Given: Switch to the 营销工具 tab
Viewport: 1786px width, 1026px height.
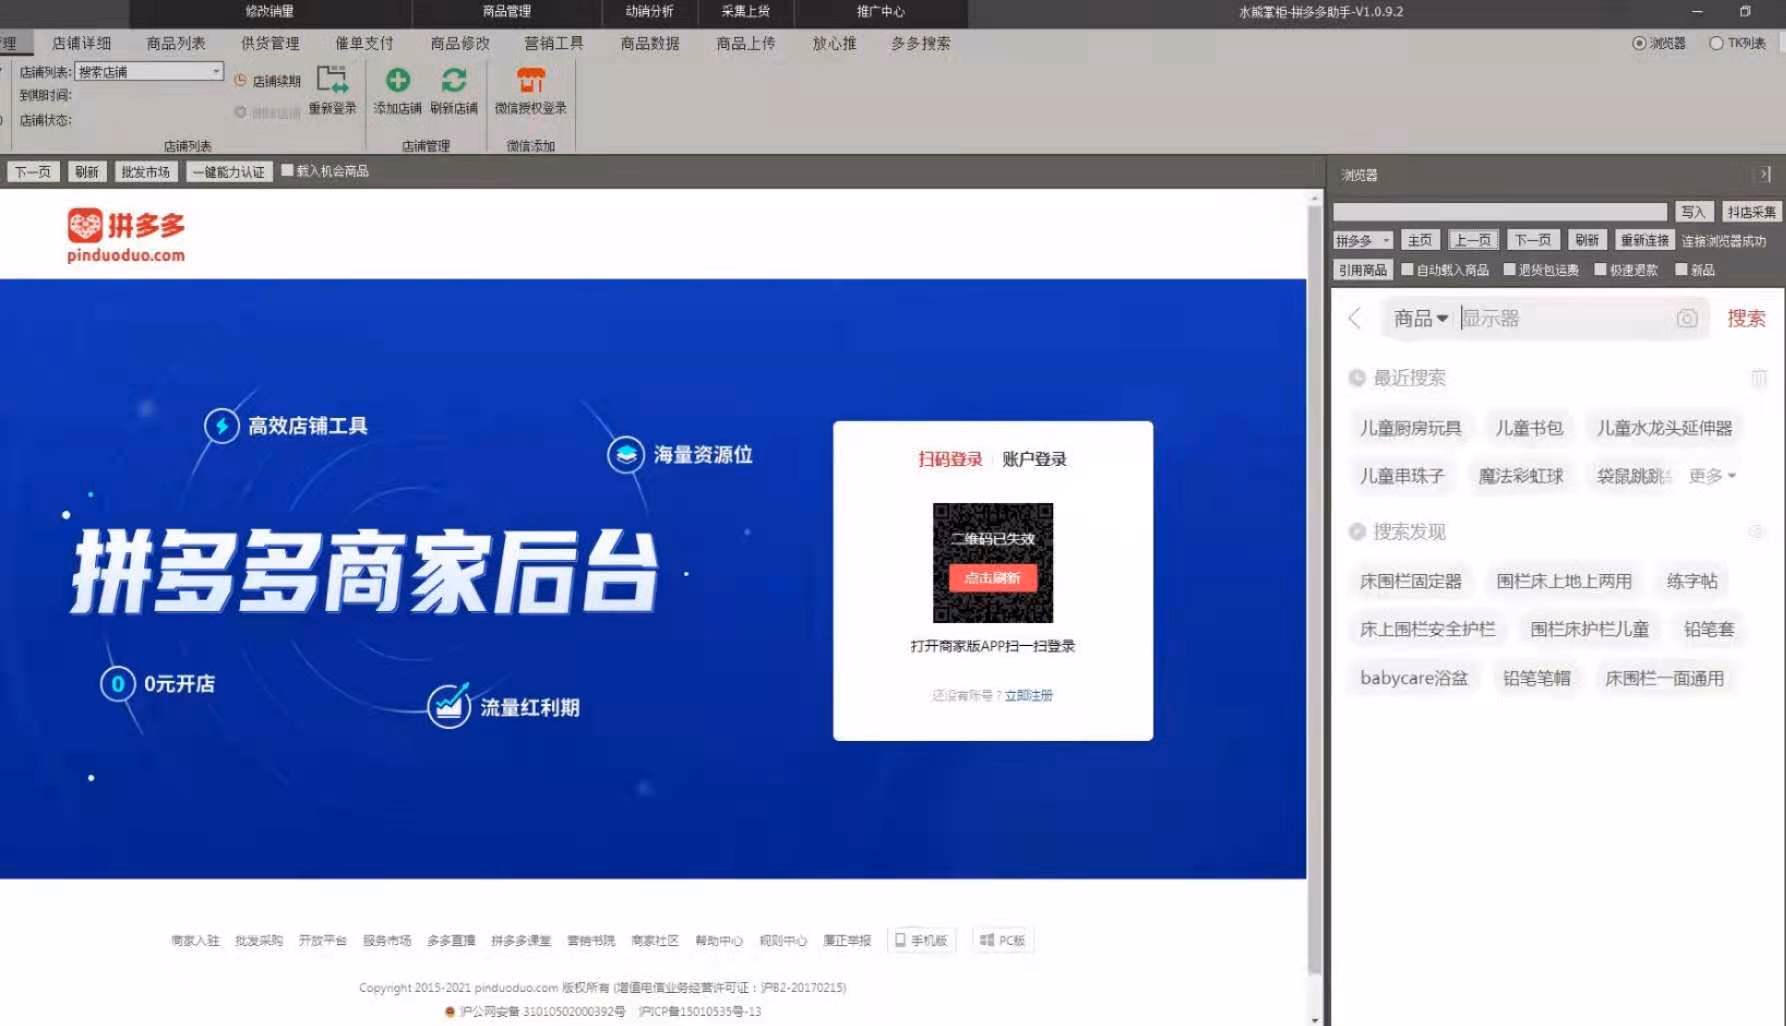Looking at the screenshot, I should [x=554, y=43].
